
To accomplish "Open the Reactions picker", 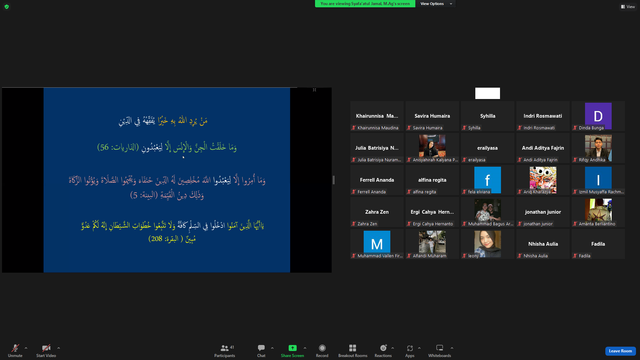I will 383,350.
